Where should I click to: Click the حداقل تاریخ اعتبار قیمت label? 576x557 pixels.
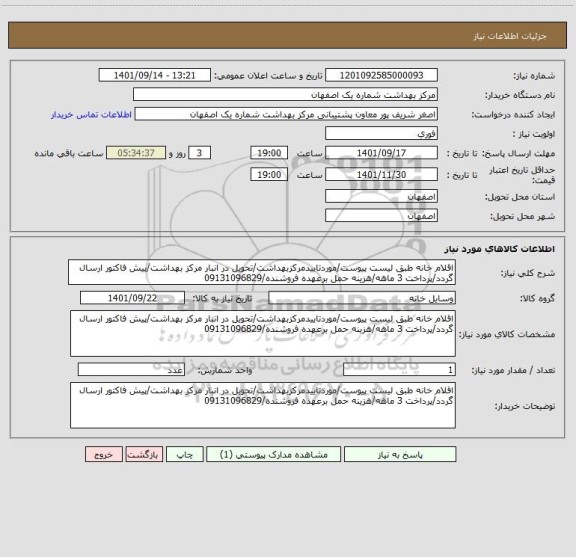pyautogui.click(x=522, y=175)
